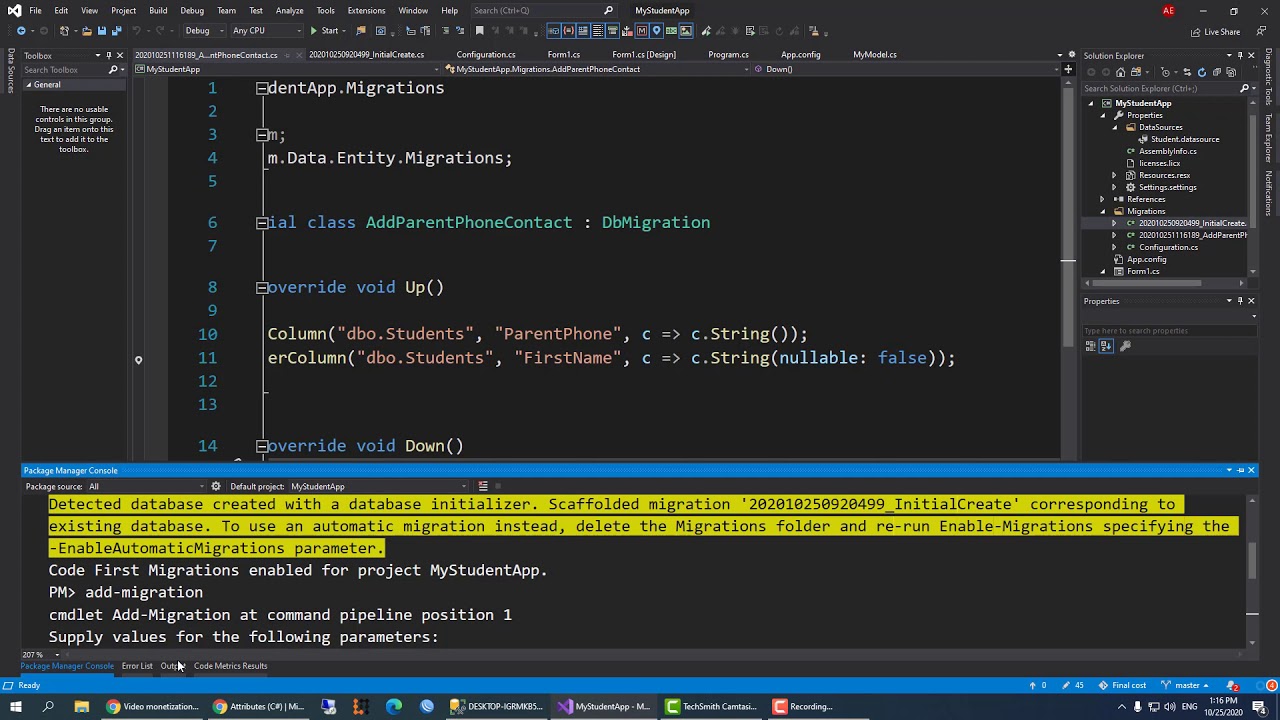Image resolution: width=1280 pixels, height=720 pixels.
Task: Click the Solution Explorer Refresh icon
Action: [1202, 72]
